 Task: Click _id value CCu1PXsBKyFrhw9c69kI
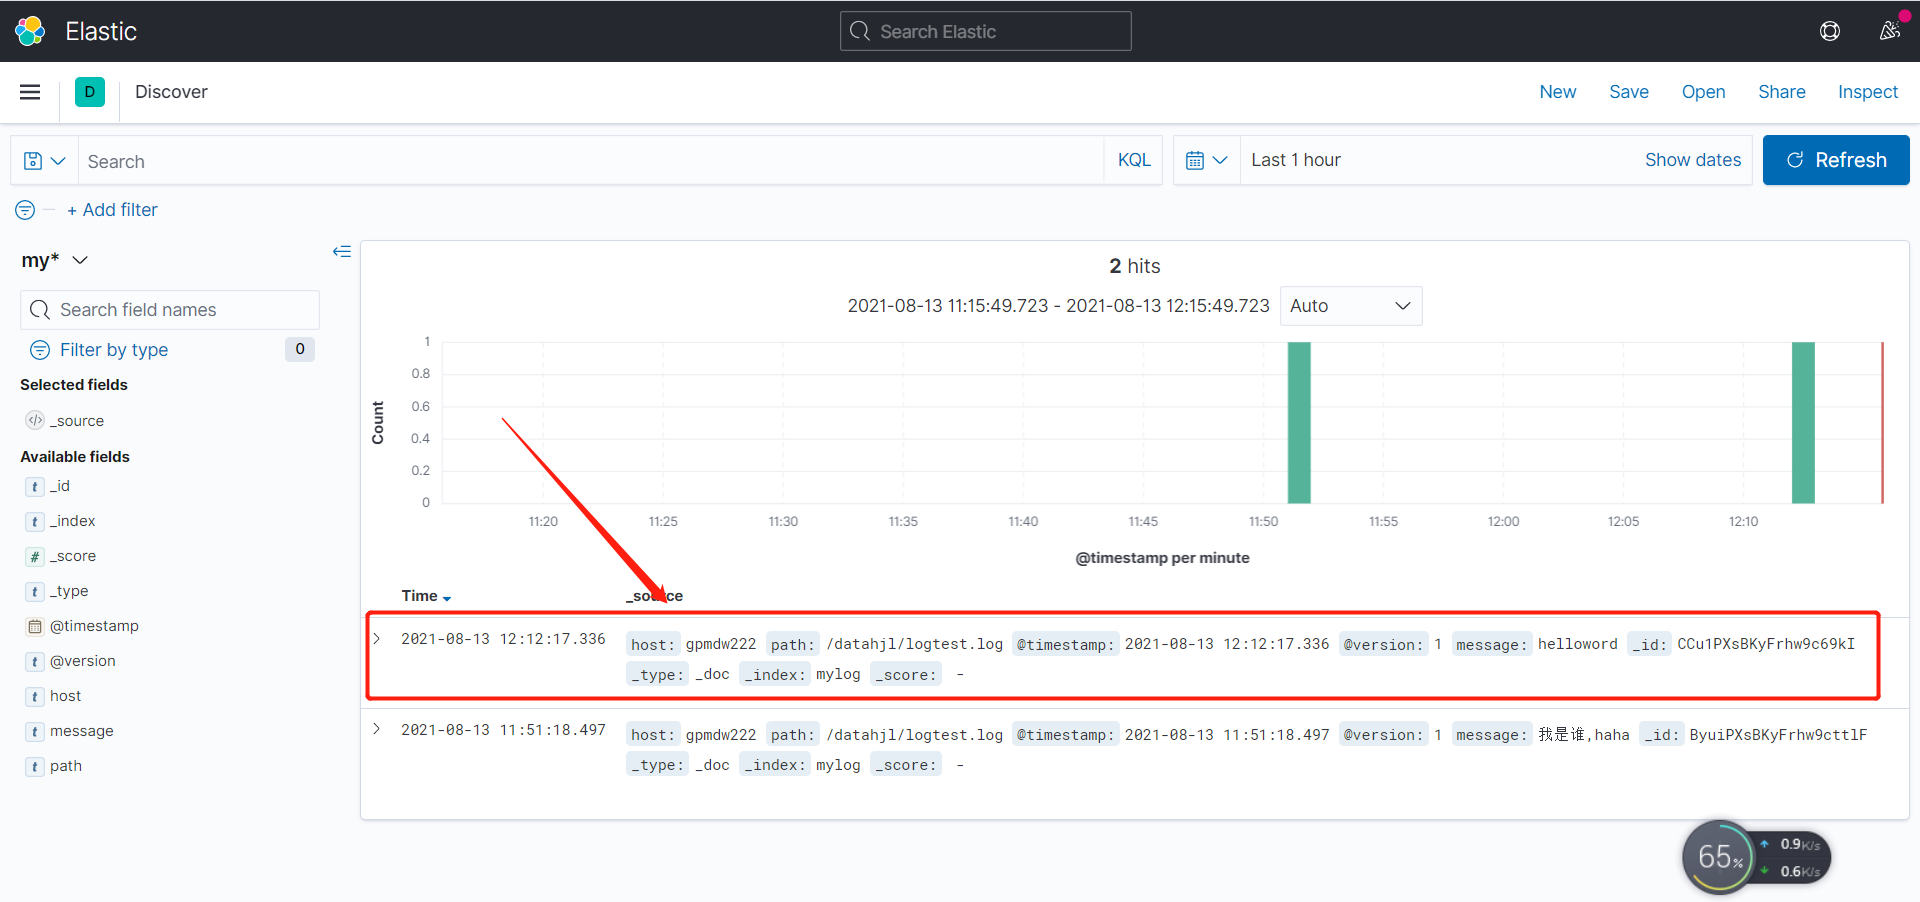(1766, 644)
